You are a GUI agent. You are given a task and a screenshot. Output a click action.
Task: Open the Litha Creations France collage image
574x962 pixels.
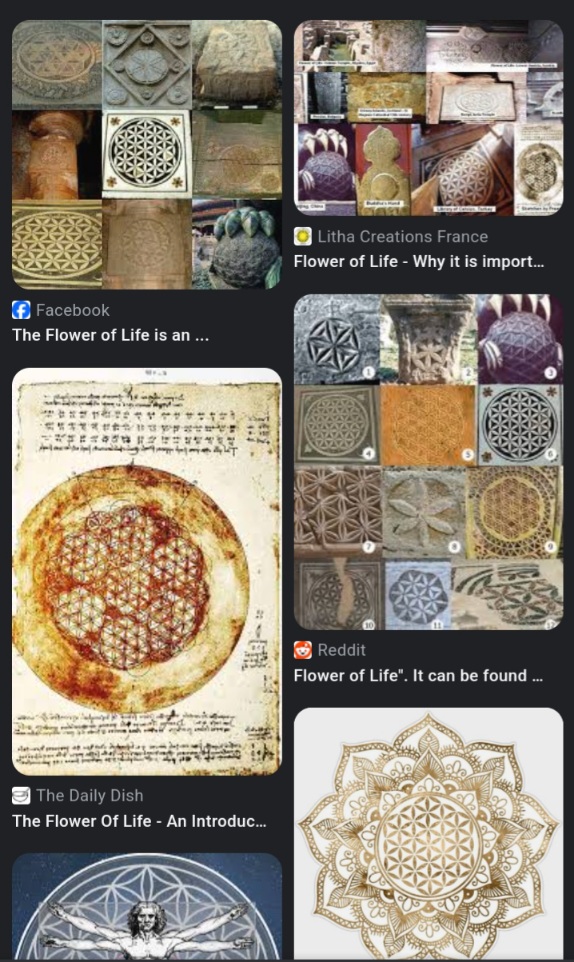[428, 118]
